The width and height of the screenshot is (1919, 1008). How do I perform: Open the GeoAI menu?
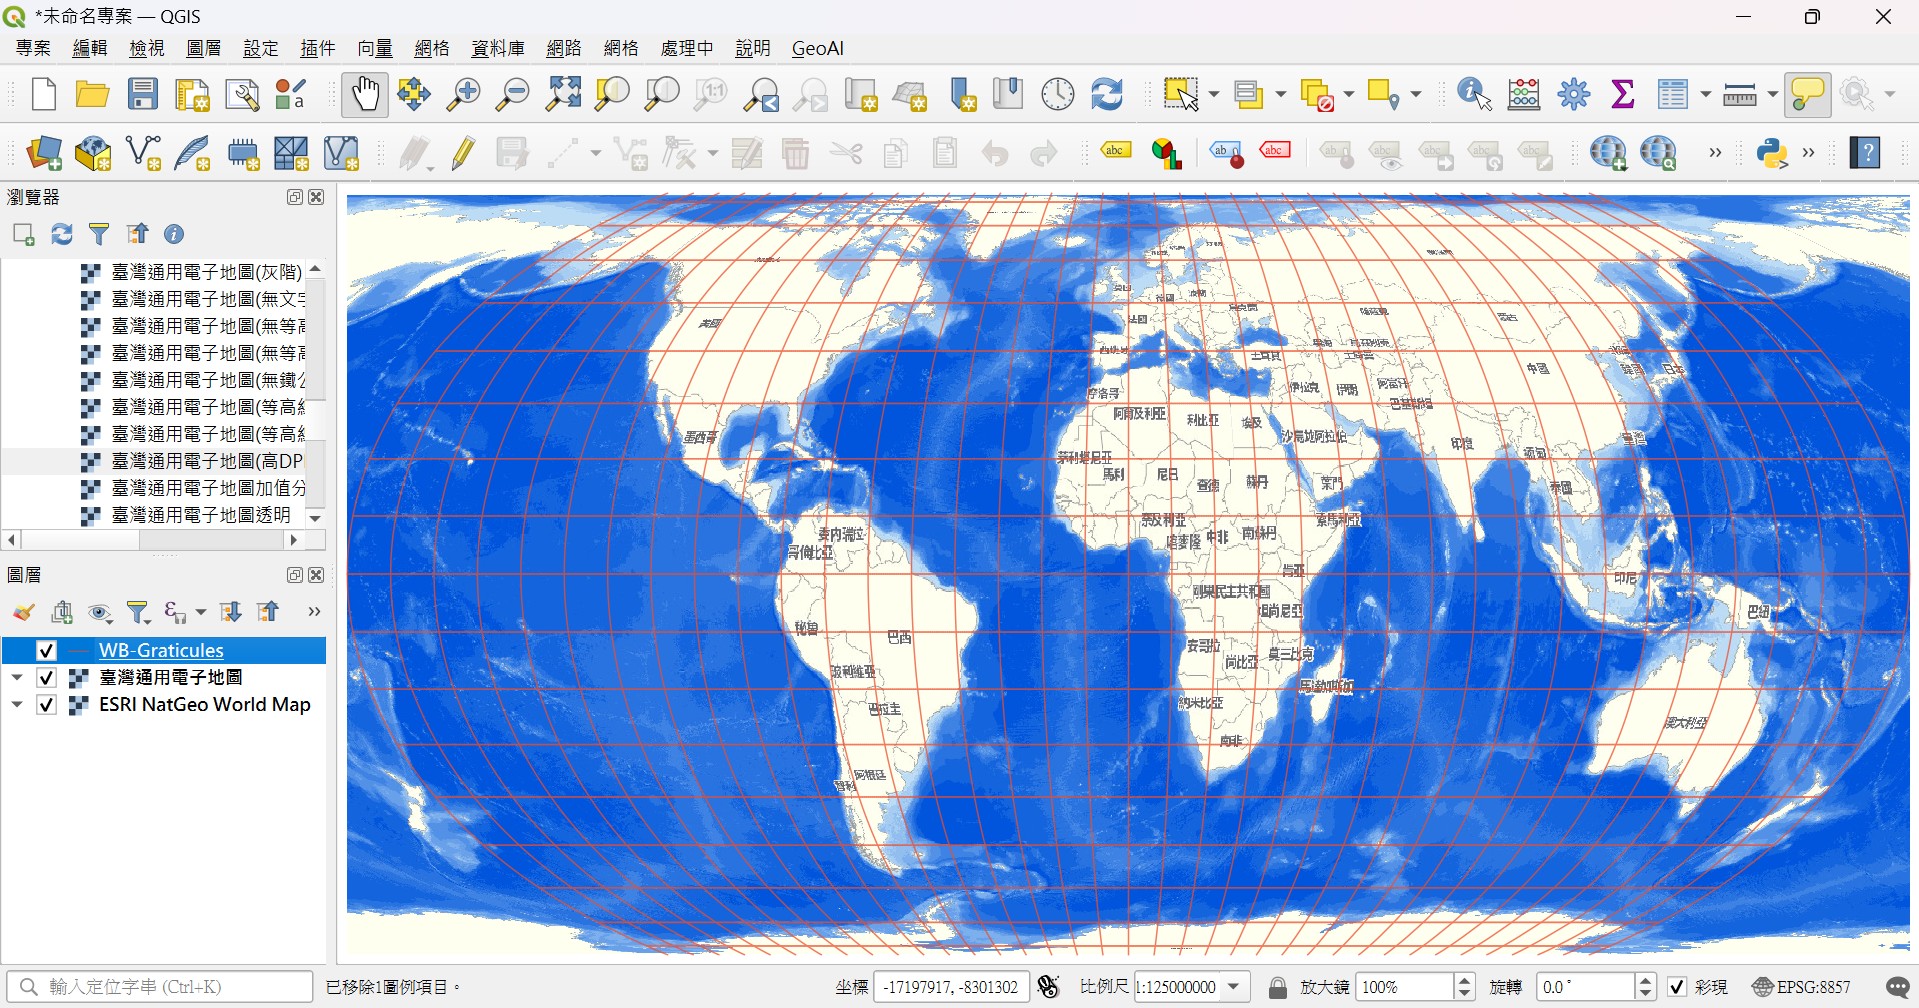coord(817,48)
